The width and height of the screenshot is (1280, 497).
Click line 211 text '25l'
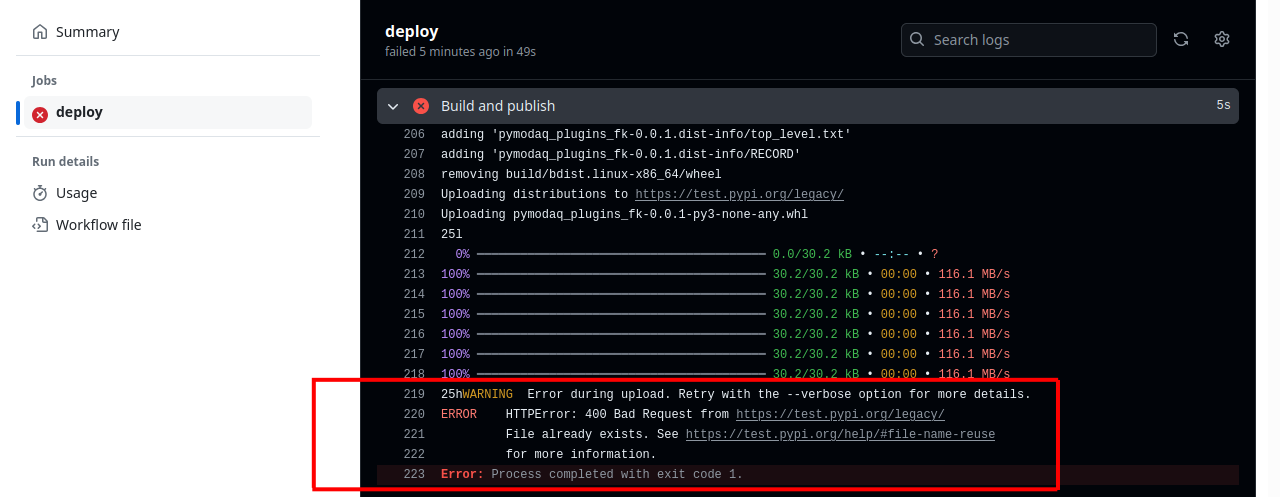coord(452,234)
